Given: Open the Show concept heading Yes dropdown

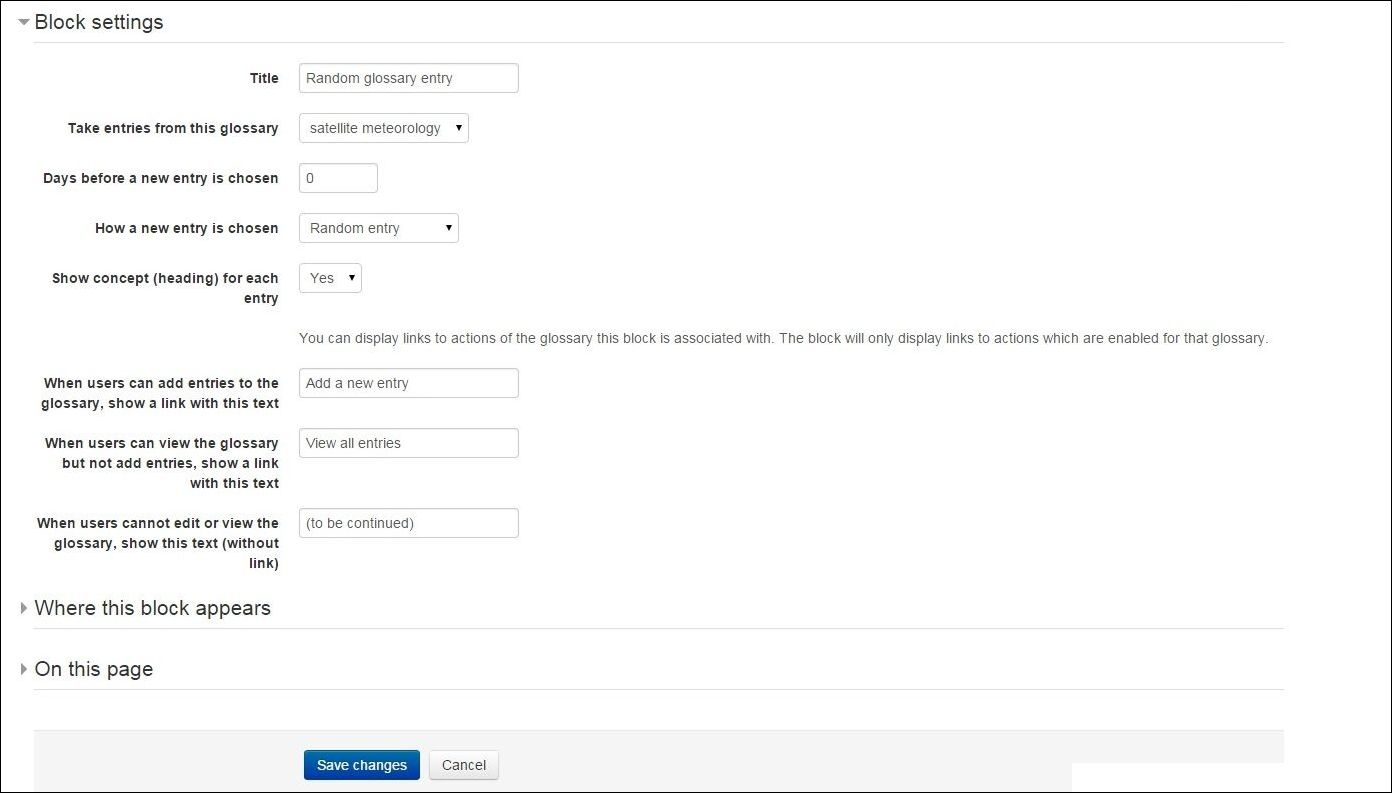Looking at the screenshot, I should click(x=330, y=278).
